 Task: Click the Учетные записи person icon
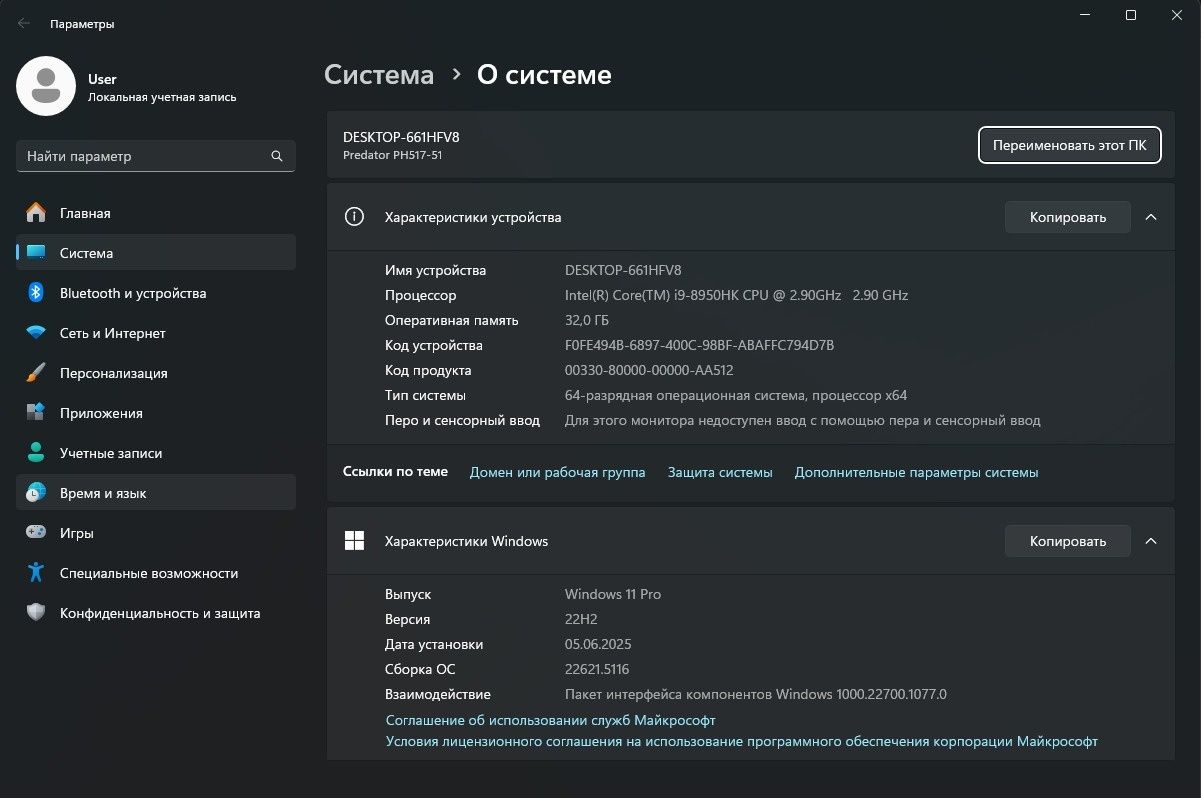coord(36,453)
